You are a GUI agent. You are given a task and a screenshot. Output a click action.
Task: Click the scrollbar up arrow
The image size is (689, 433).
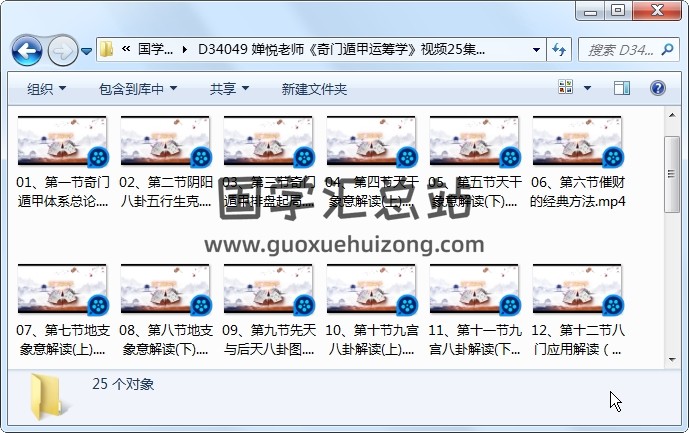[x=672, y=115]
